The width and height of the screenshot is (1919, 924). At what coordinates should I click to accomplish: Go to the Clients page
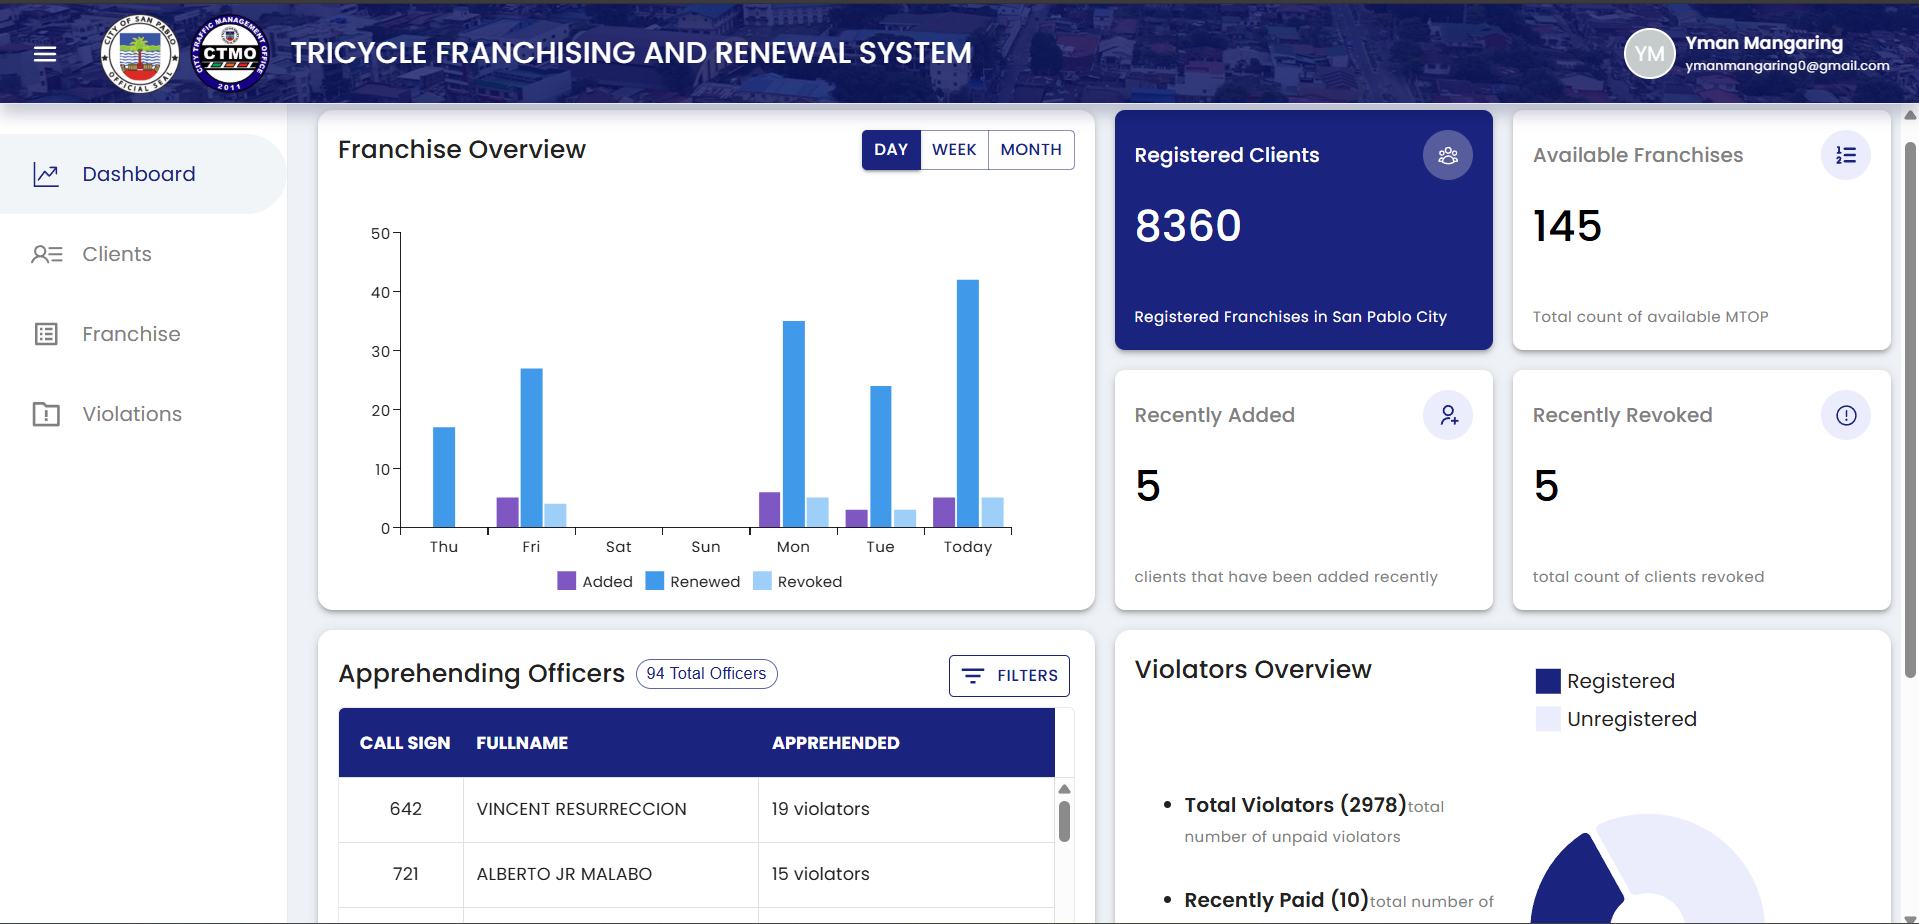[117, 254]
